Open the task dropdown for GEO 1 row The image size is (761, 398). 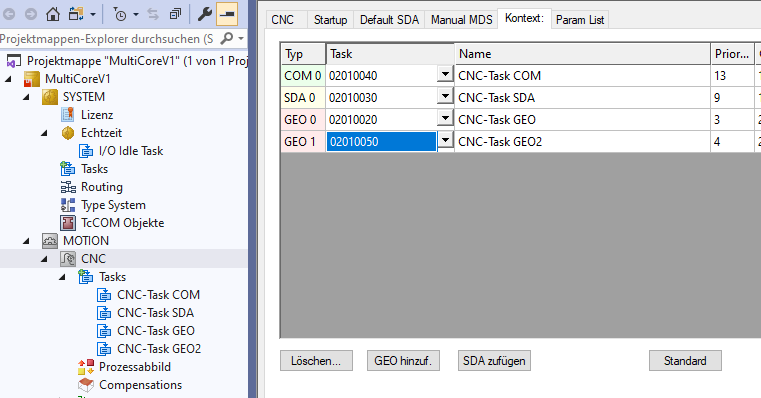coord(445,141)
